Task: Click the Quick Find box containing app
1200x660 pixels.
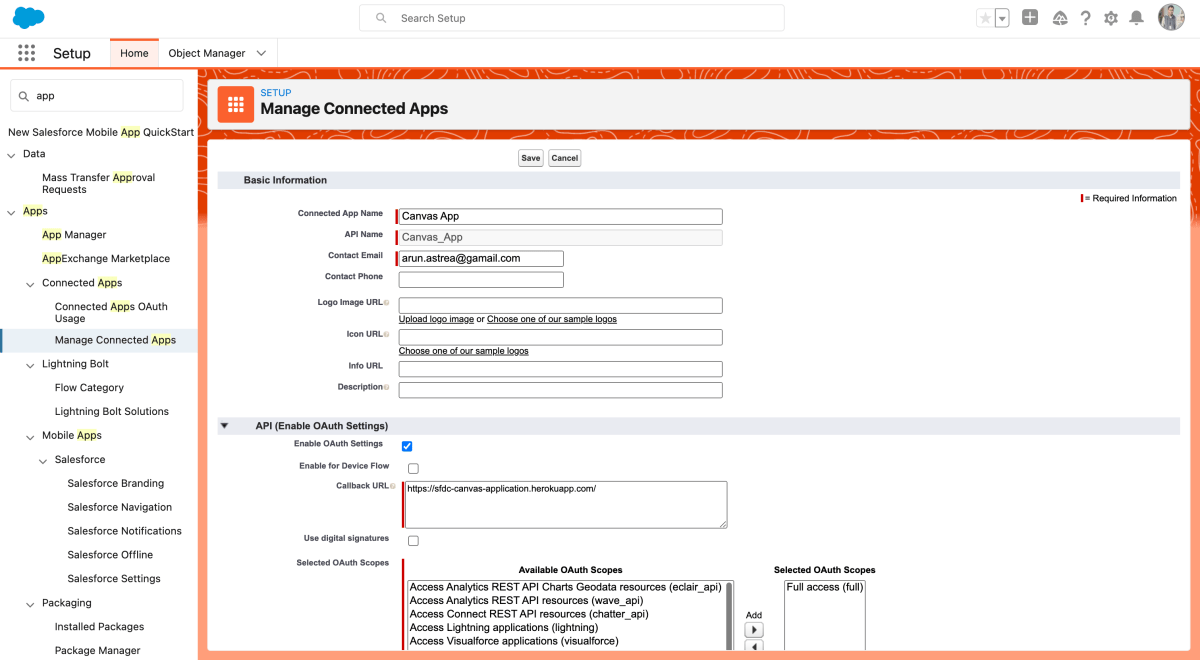Action: (x=97, y=96)
